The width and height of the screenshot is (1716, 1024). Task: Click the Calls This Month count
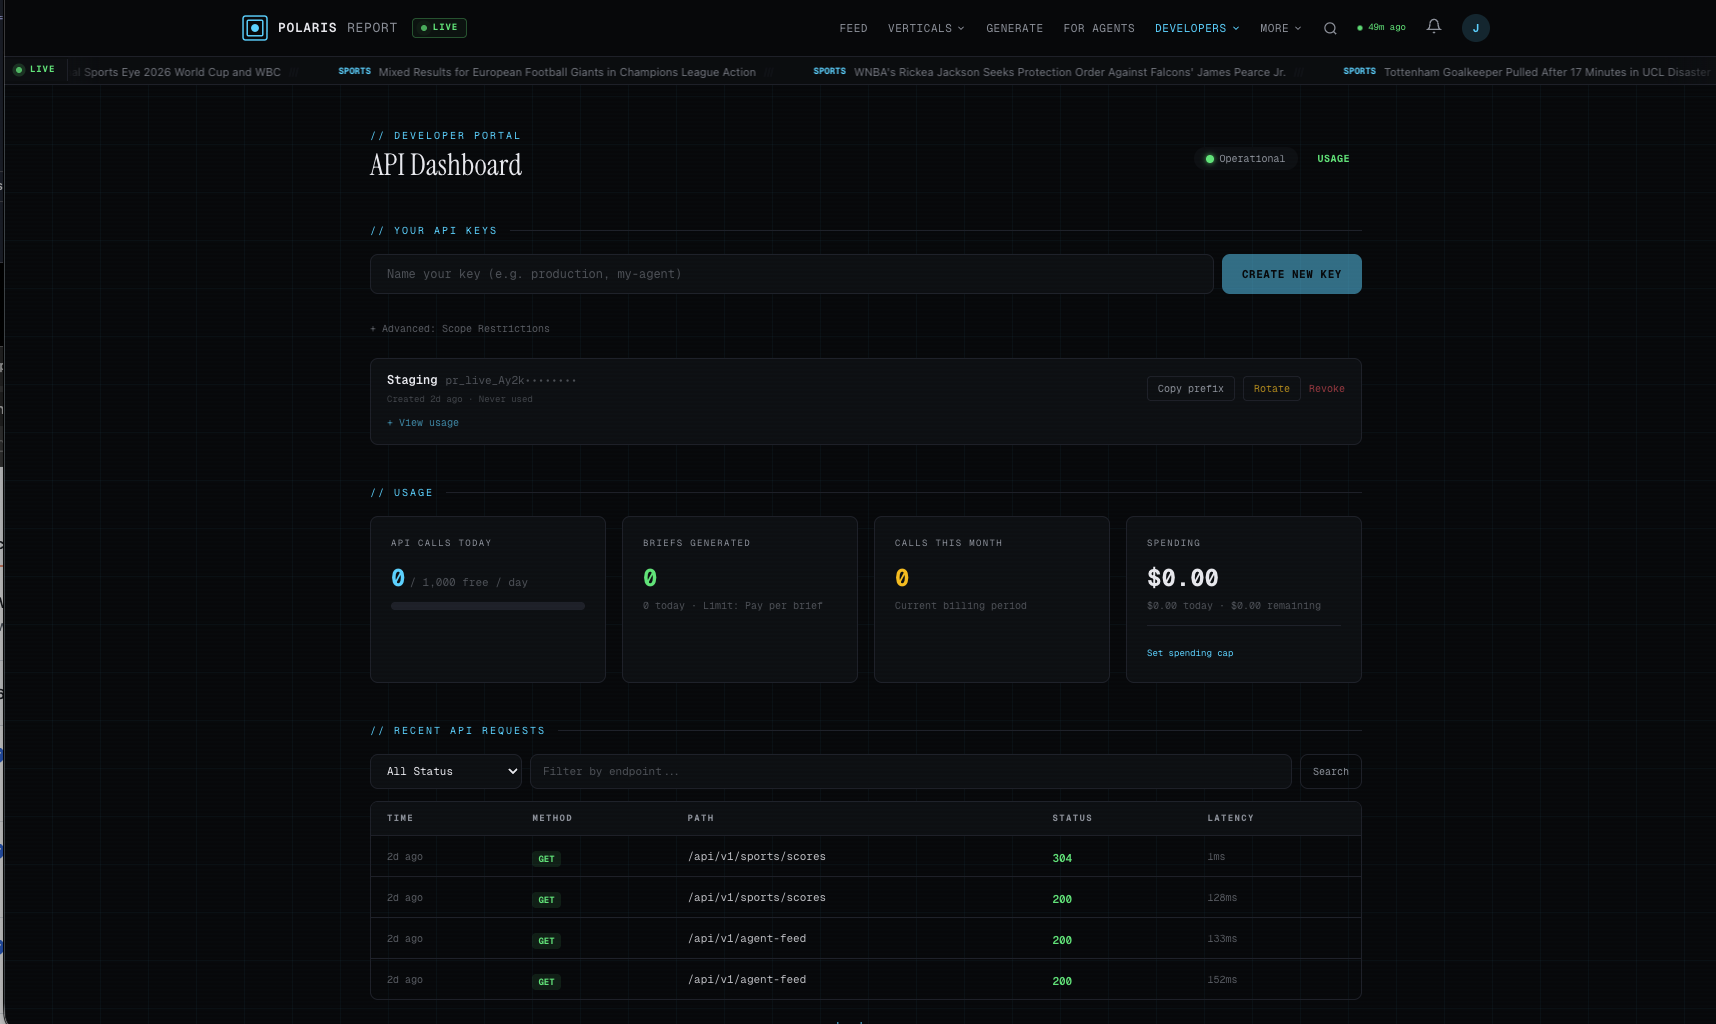pos(902,578)
